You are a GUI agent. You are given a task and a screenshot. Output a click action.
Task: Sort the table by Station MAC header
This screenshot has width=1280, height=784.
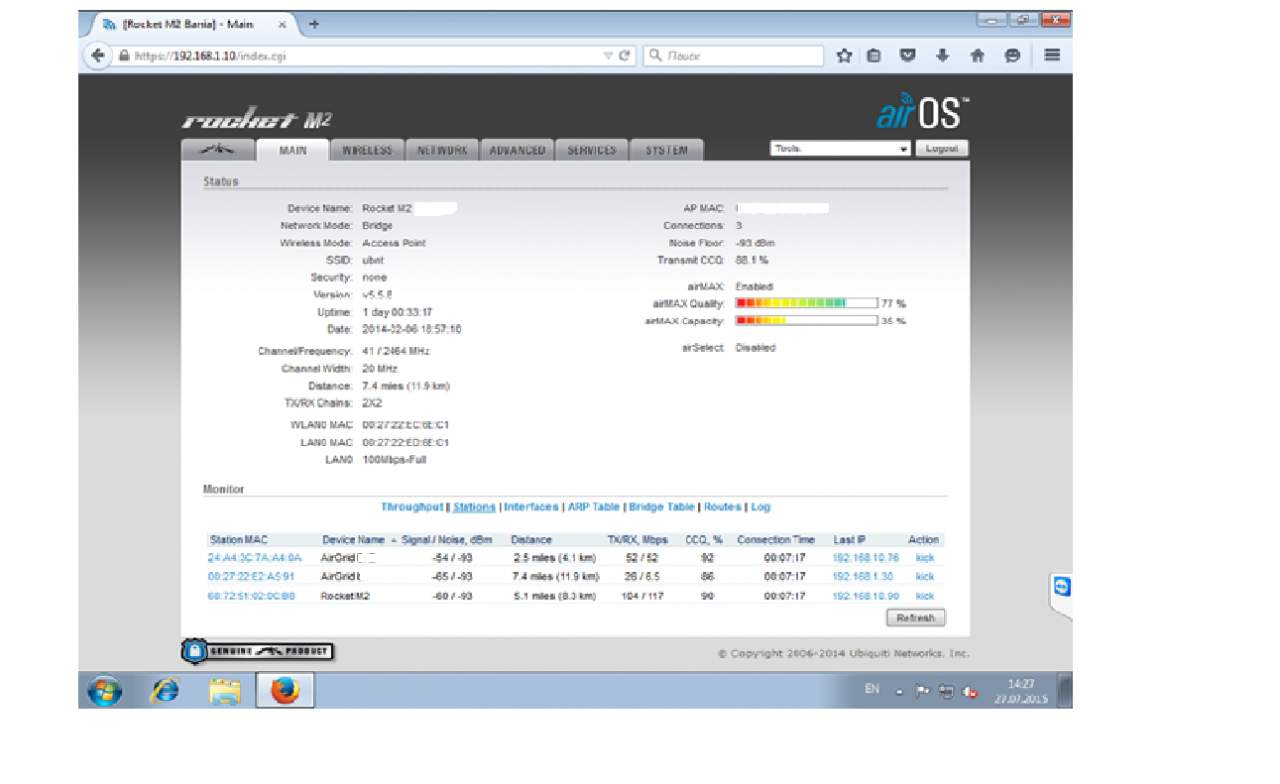tap(239, 540)
